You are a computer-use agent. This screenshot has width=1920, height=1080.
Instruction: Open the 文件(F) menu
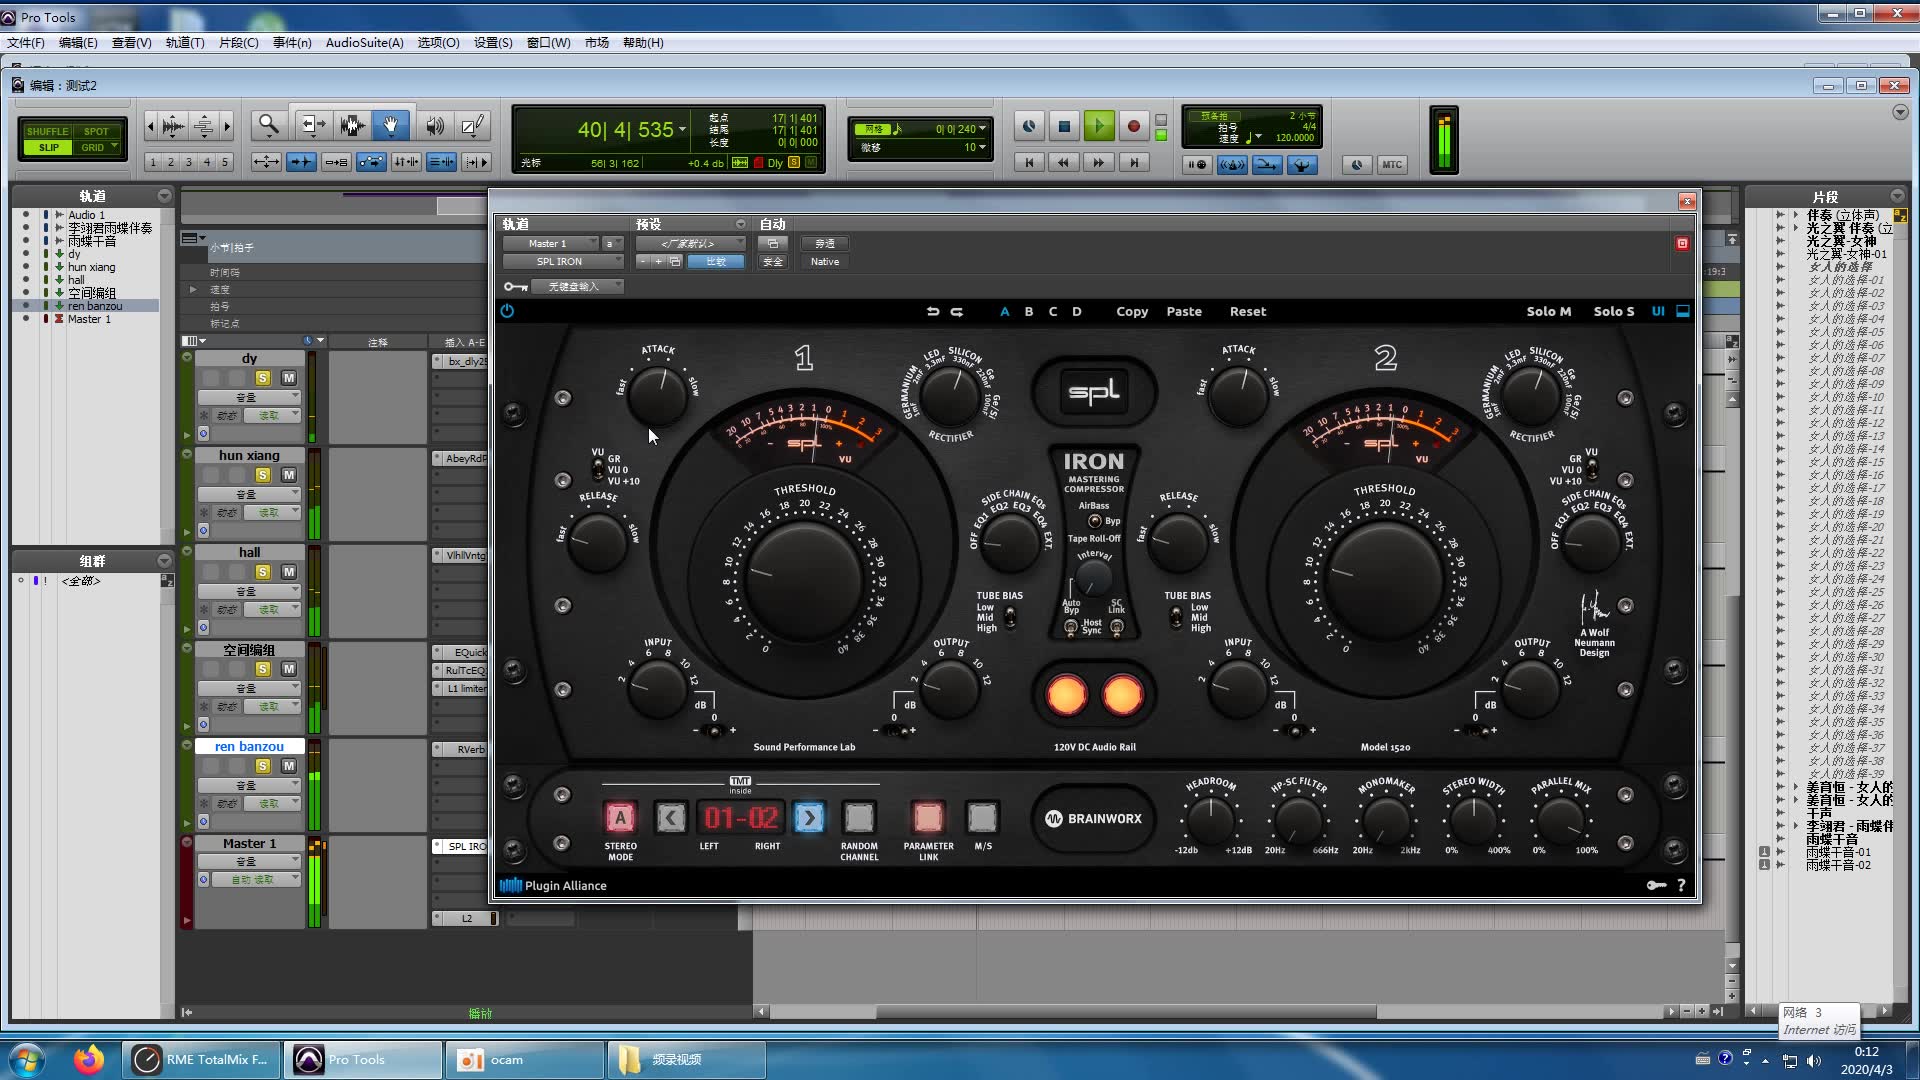coord(26,43)
